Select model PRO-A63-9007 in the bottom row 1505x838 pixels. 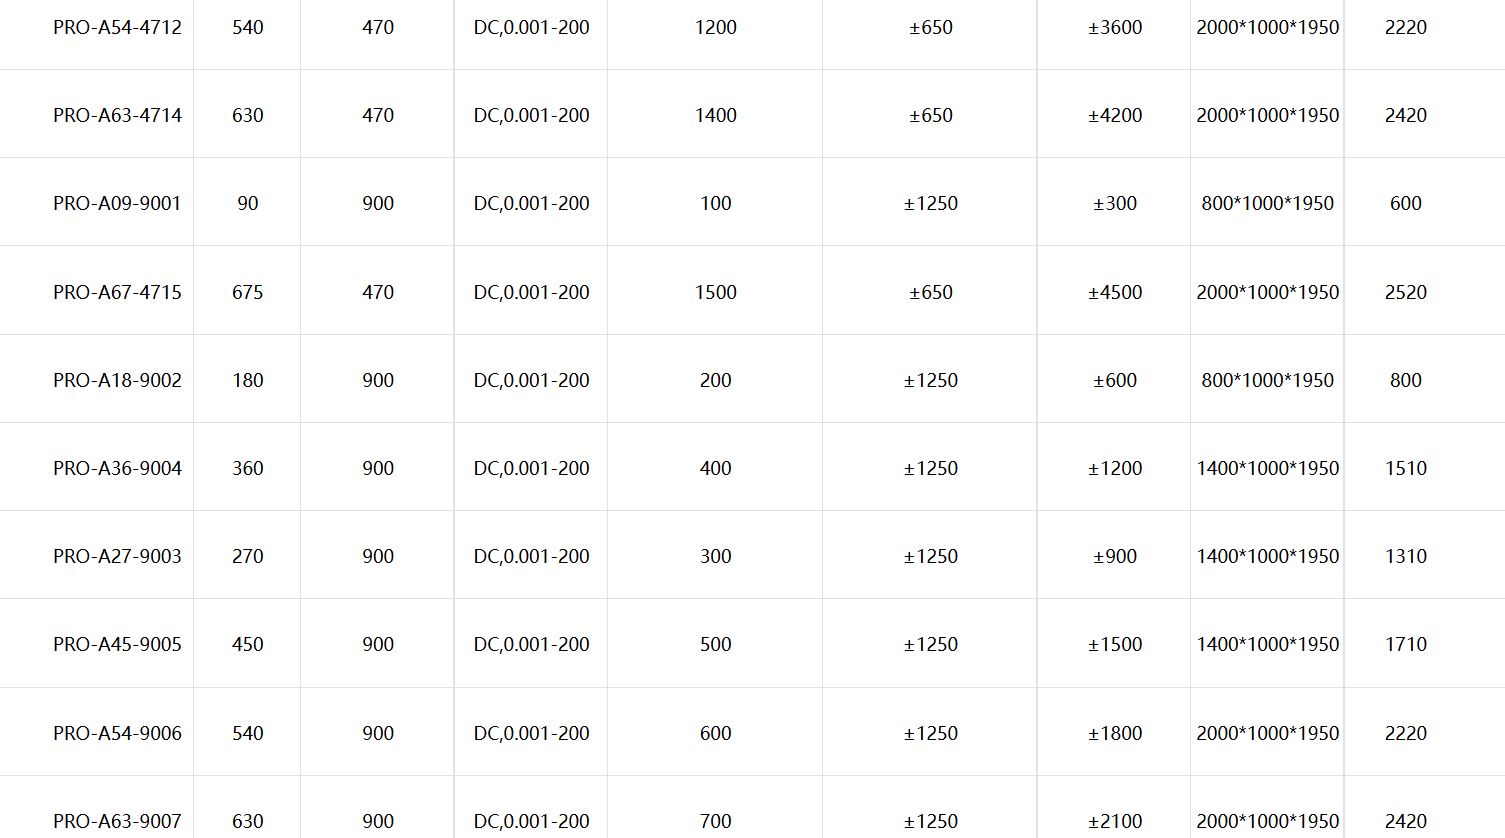pyautogui.click(x=117, y=822)
